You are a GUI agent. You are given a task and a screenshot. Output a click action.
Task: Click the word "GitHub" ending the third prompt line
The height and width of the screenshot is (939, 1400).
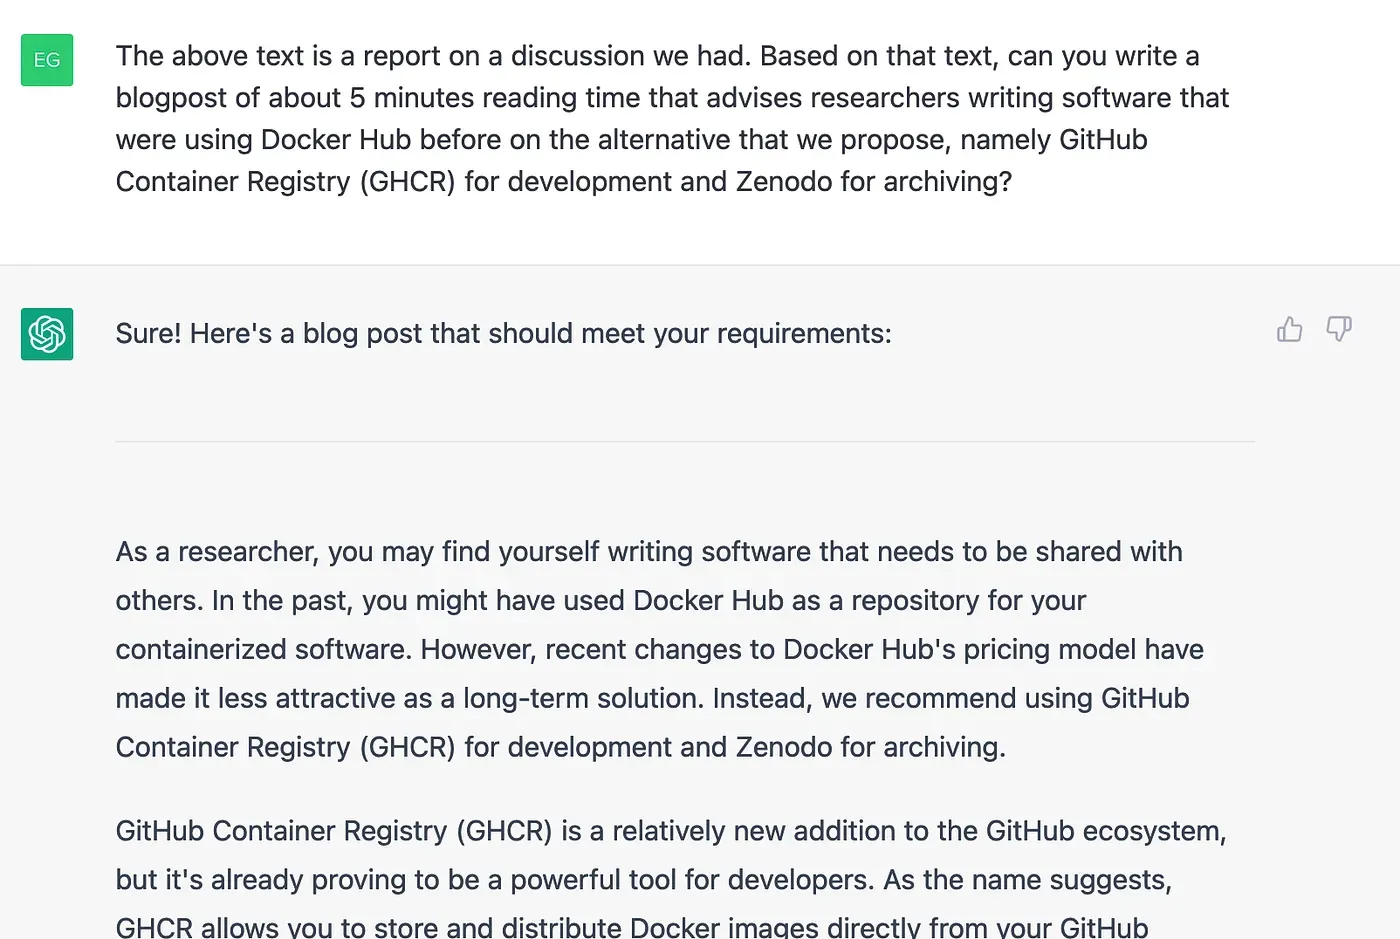pos(1103,140)
